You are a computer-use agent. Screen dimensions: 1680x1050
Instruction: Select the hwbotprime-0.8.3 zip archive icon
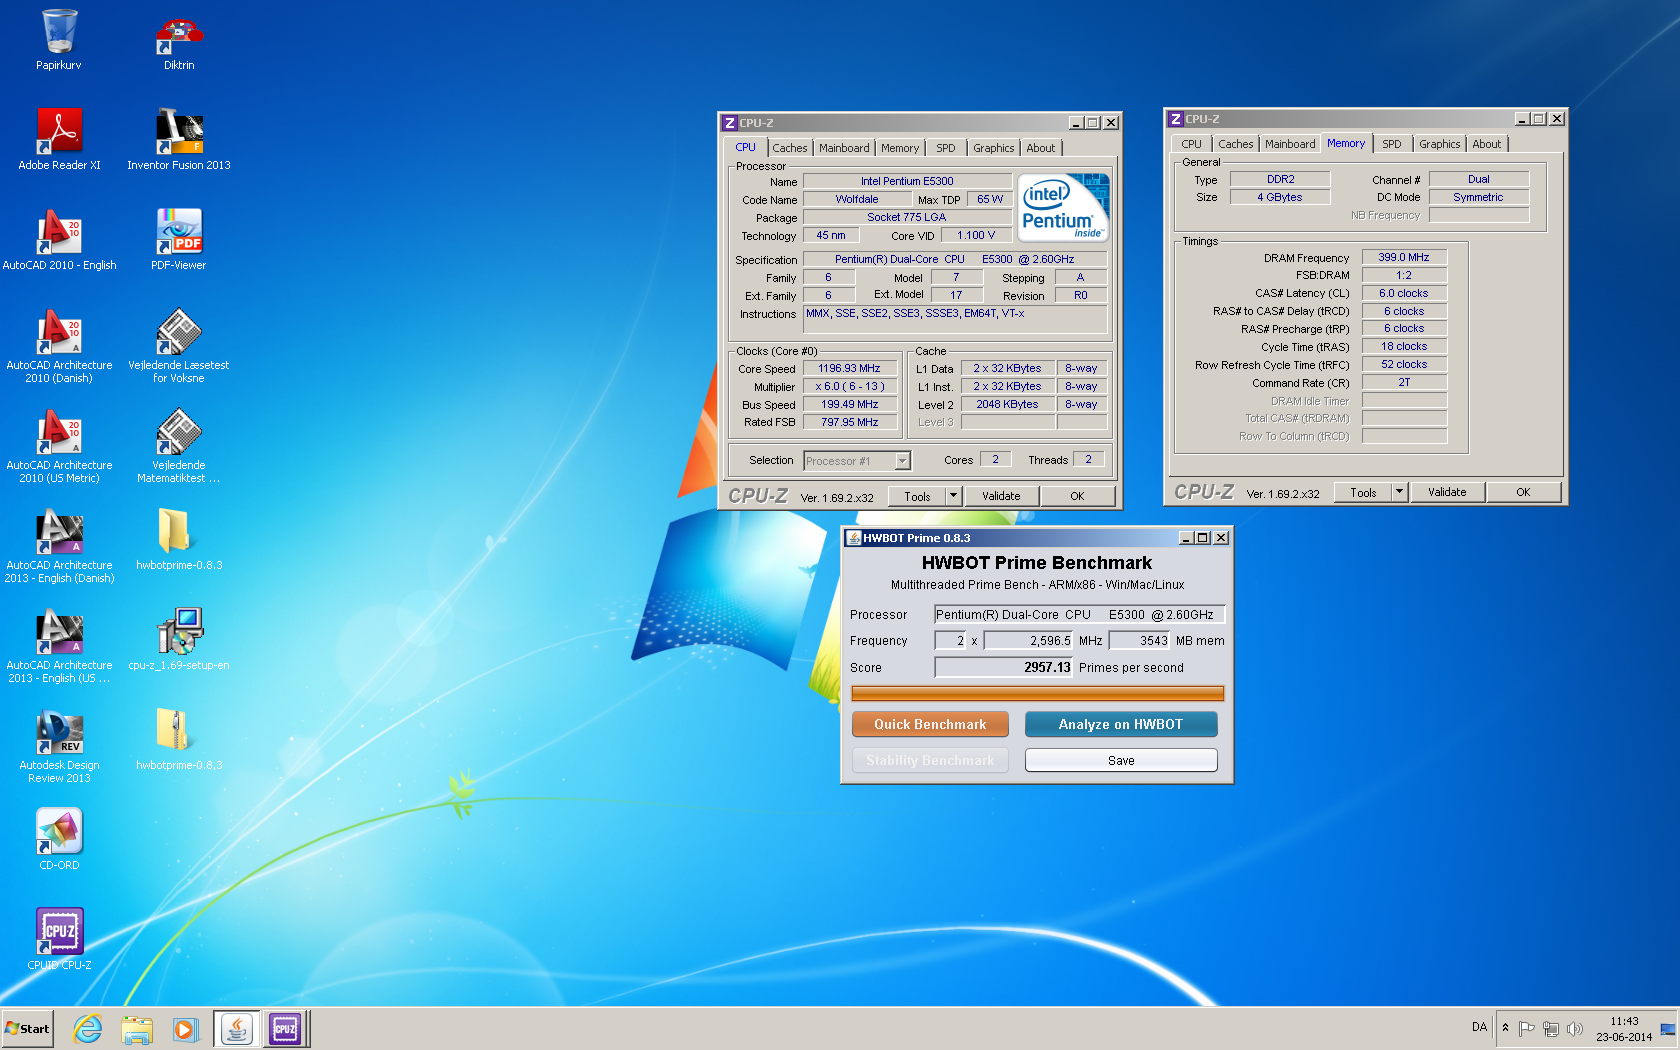click(x=179, y=740)
